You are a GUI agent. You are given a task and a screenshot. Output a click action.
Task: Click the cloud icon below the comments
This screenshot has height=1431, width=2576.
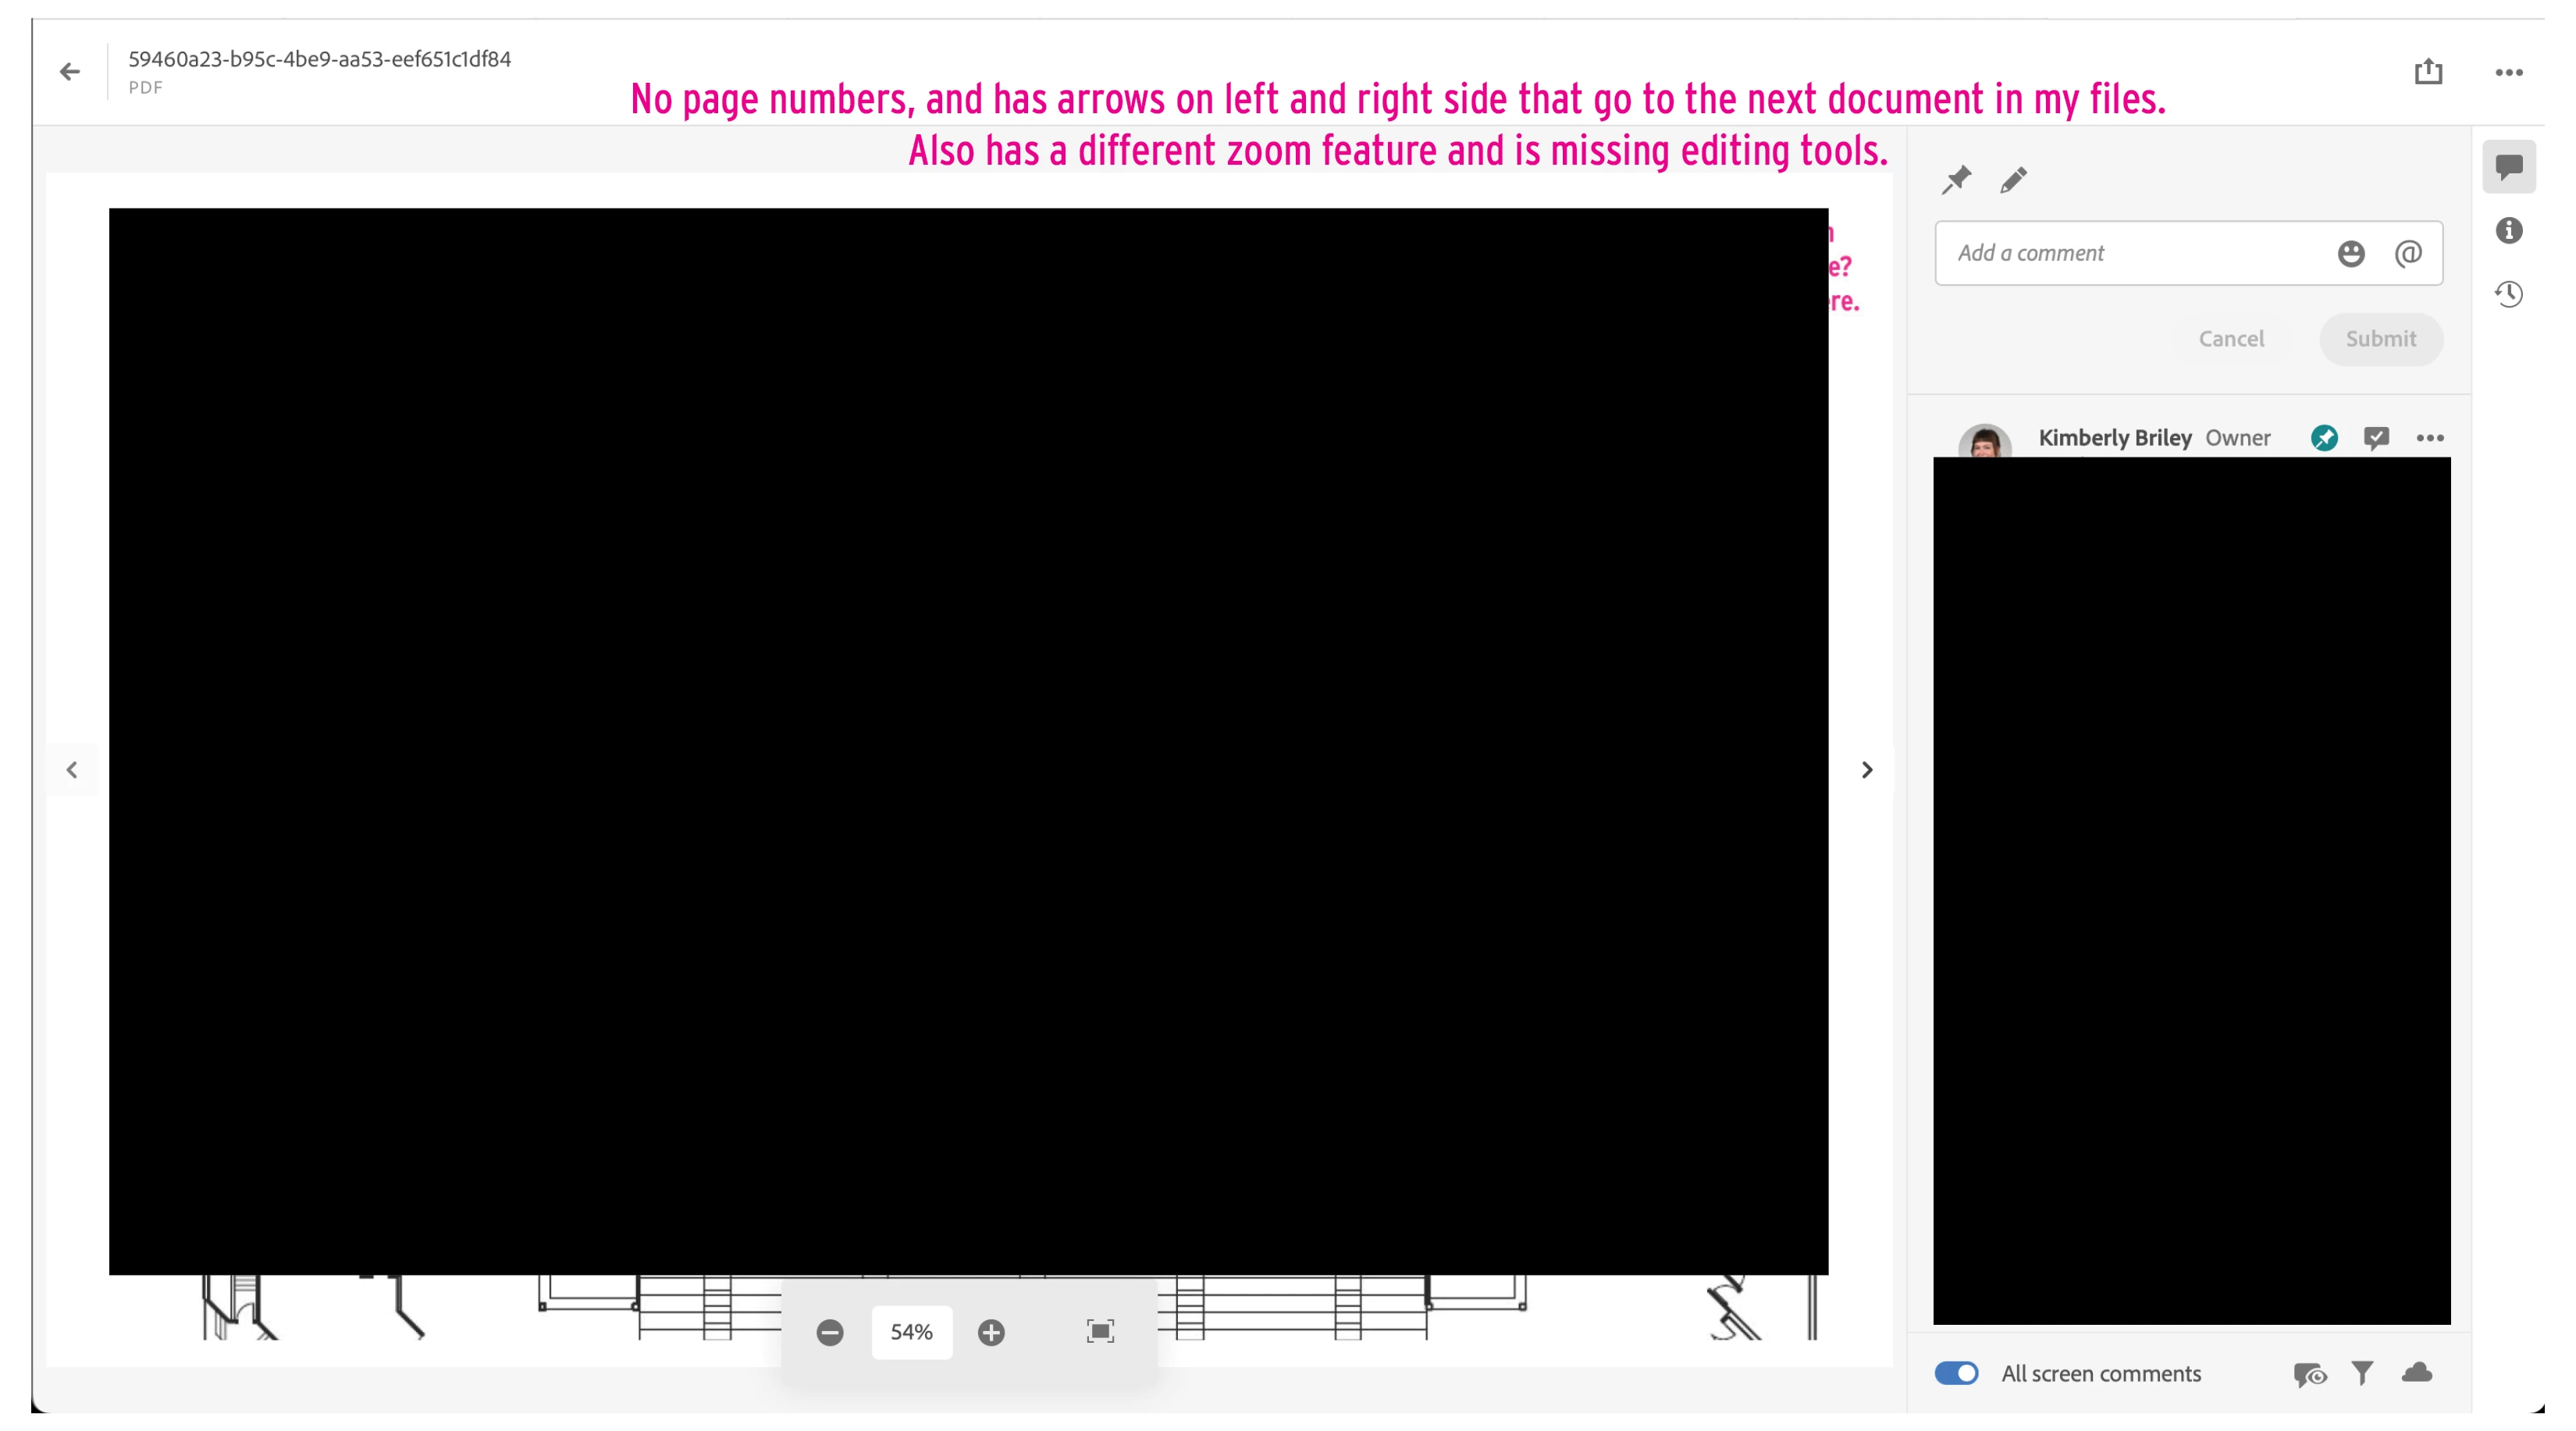point(2417,1372)
